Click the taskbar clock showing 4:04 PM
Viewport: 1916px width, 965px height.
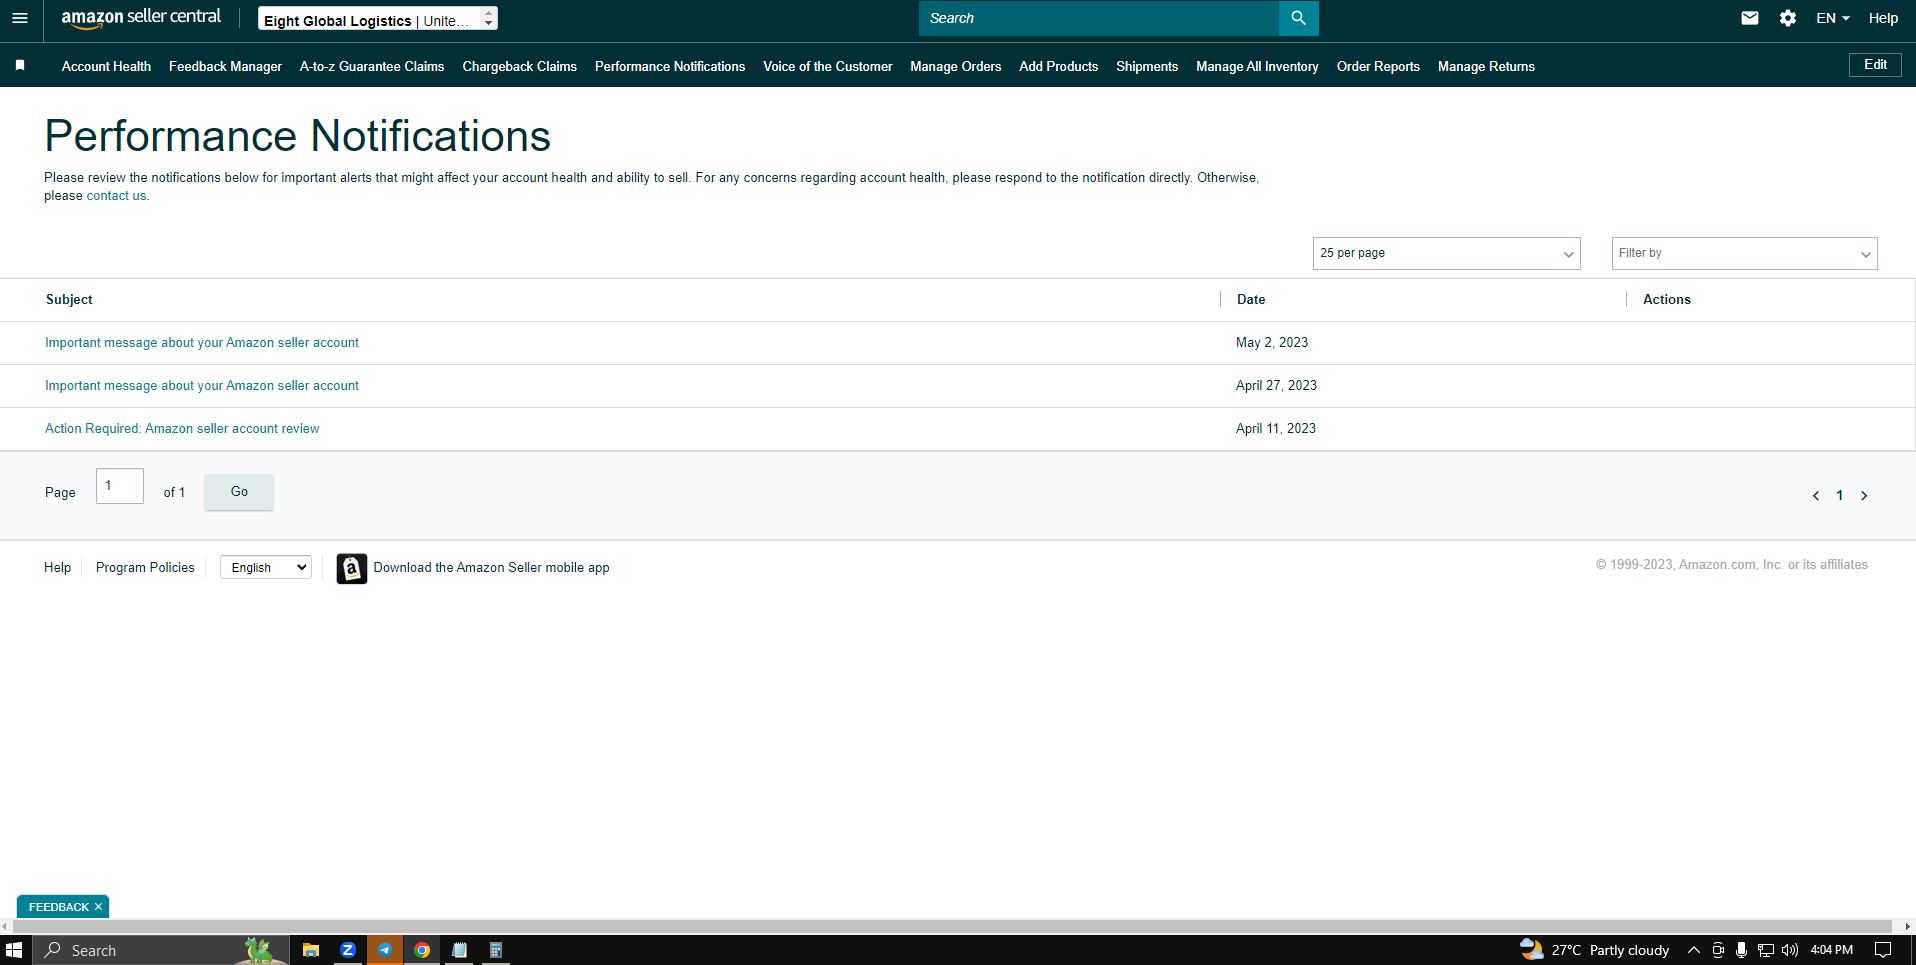[1832, 950]
